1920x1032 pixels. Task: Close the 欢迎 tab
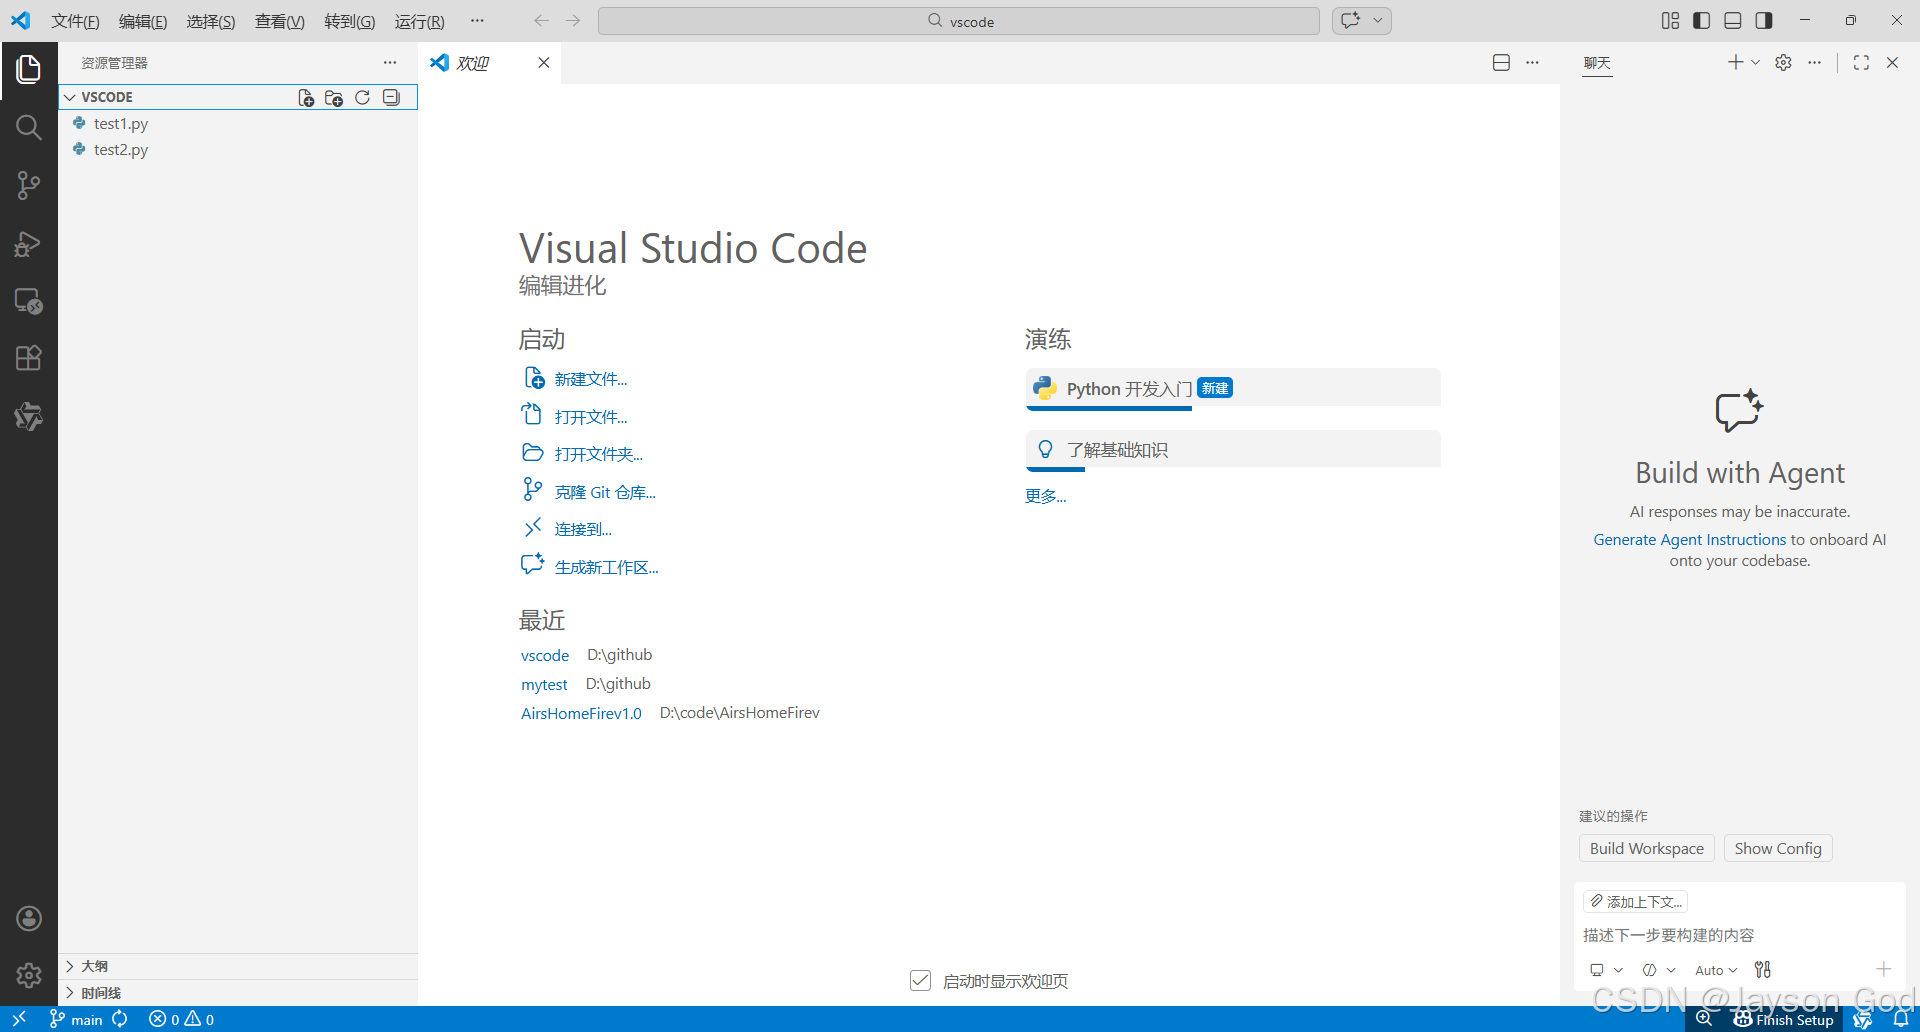pyautogui.click(x=543, y=62)
